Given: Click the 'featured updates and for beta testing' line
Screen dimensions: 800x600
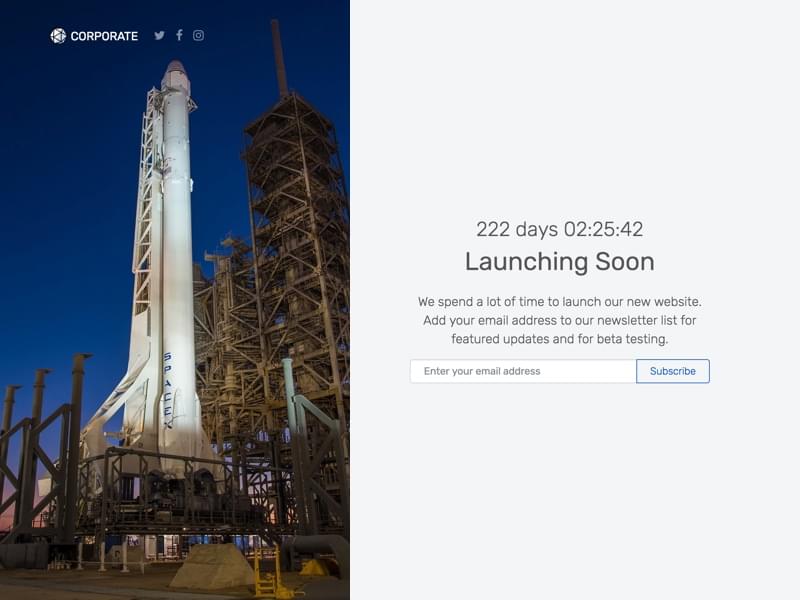Looking at the screenshot, I should click(x=560, y=339).
